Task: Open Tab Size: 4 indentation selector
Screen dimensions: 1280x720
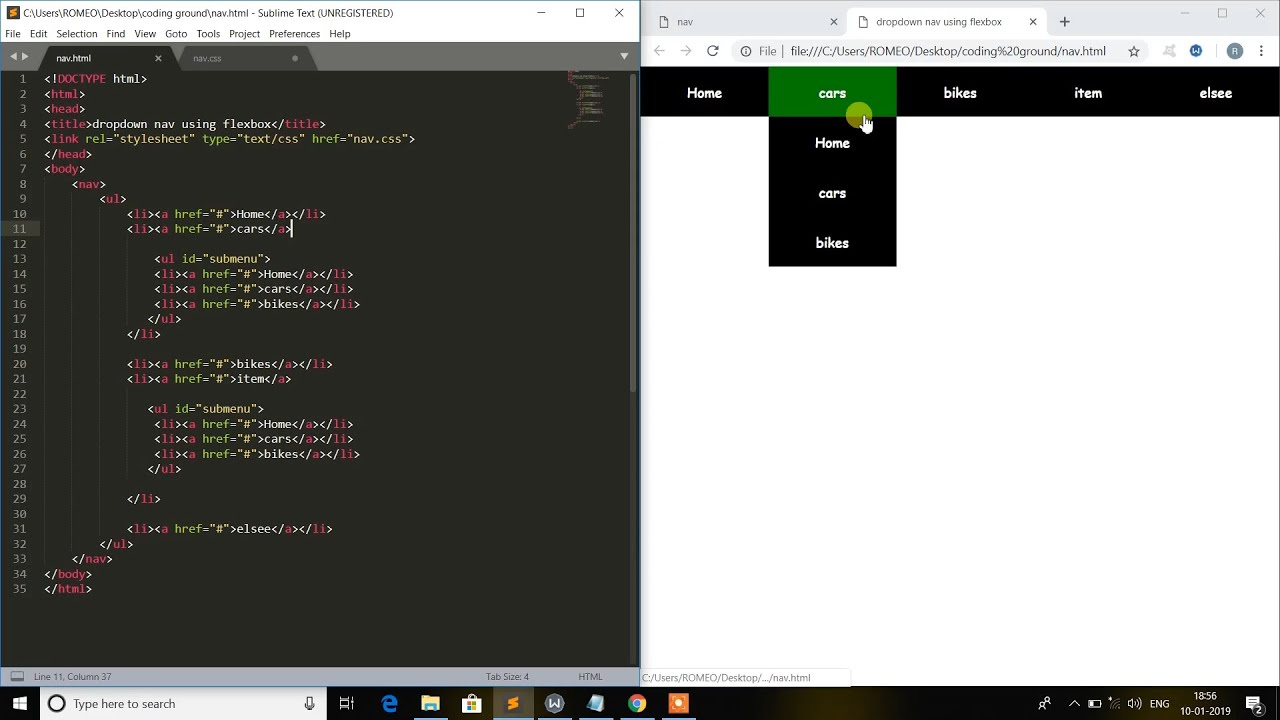Action: pyautogui.click(x=507, y=677)
